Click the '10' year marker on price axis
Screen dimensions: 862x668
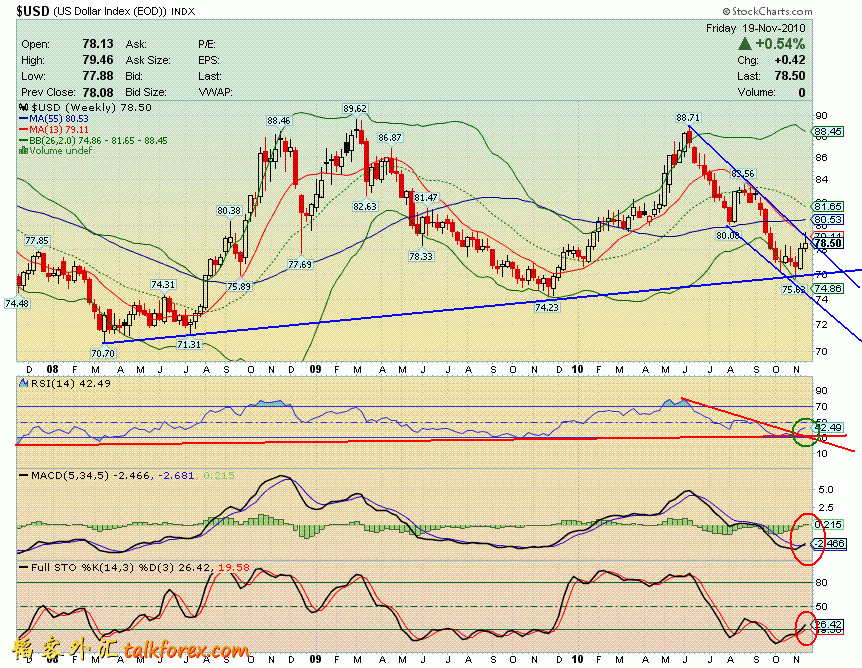[577, 369]
